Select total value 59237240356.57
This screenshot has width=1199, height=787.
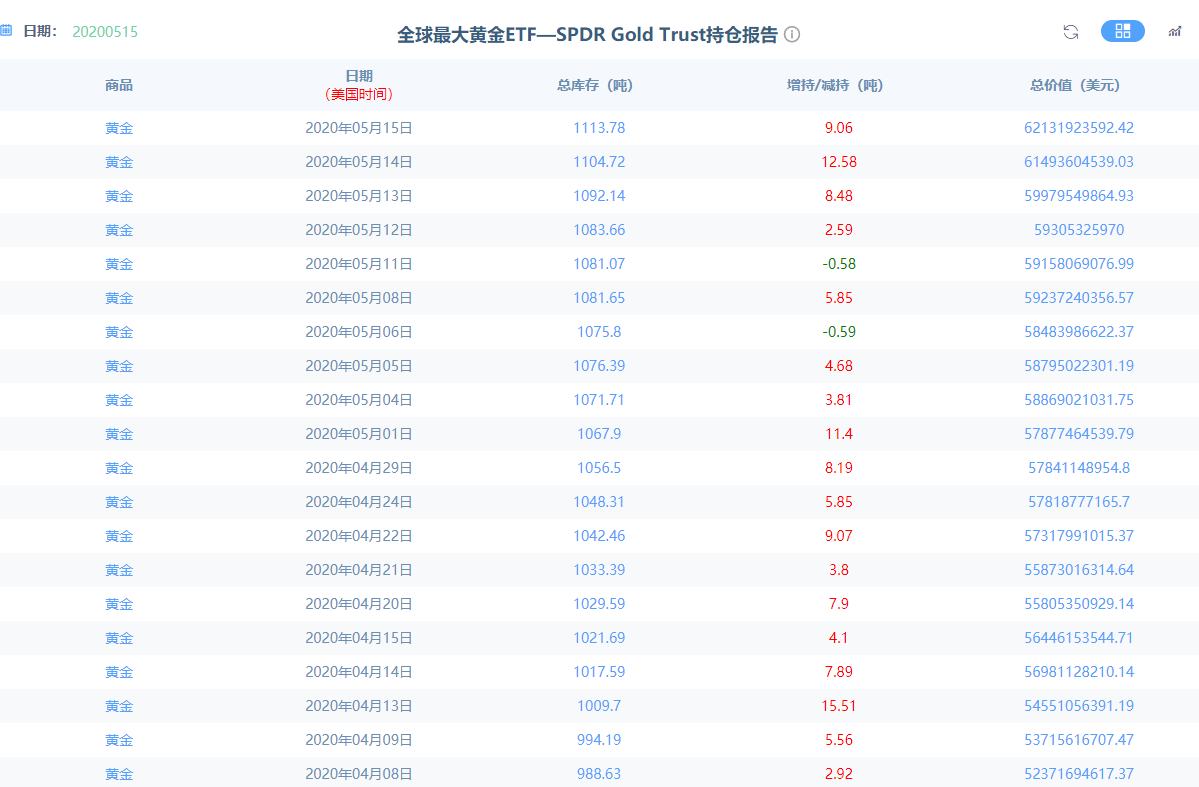1079,298
